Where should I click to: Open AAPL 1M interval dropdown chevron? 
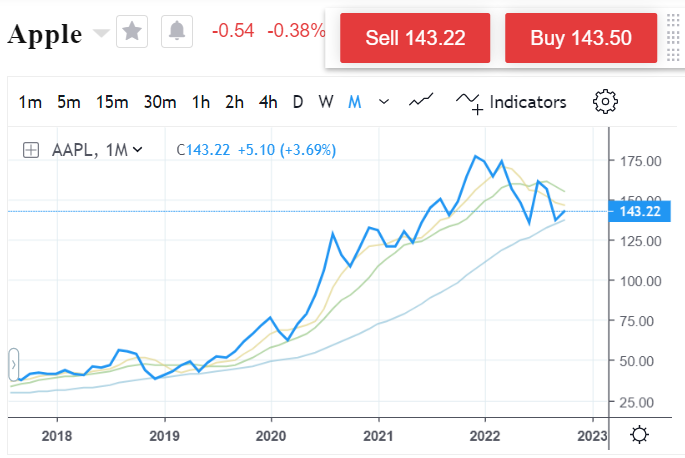pyautogui.click(x=138, y=150)
